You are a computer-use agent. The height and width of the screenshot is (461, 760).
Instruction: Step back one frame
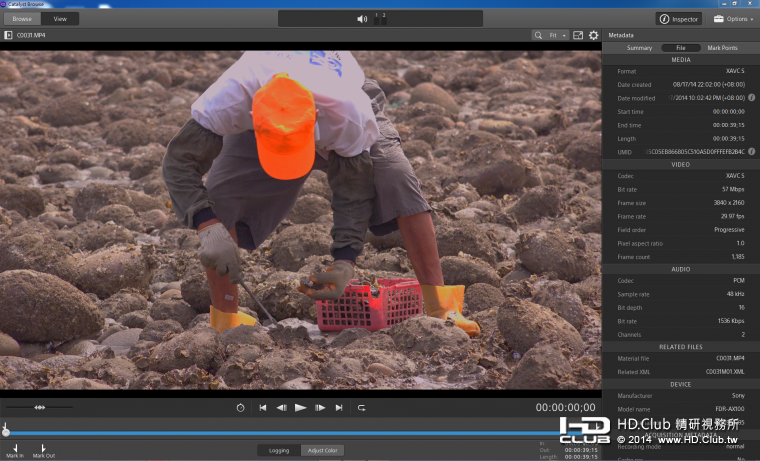(282, 408)
